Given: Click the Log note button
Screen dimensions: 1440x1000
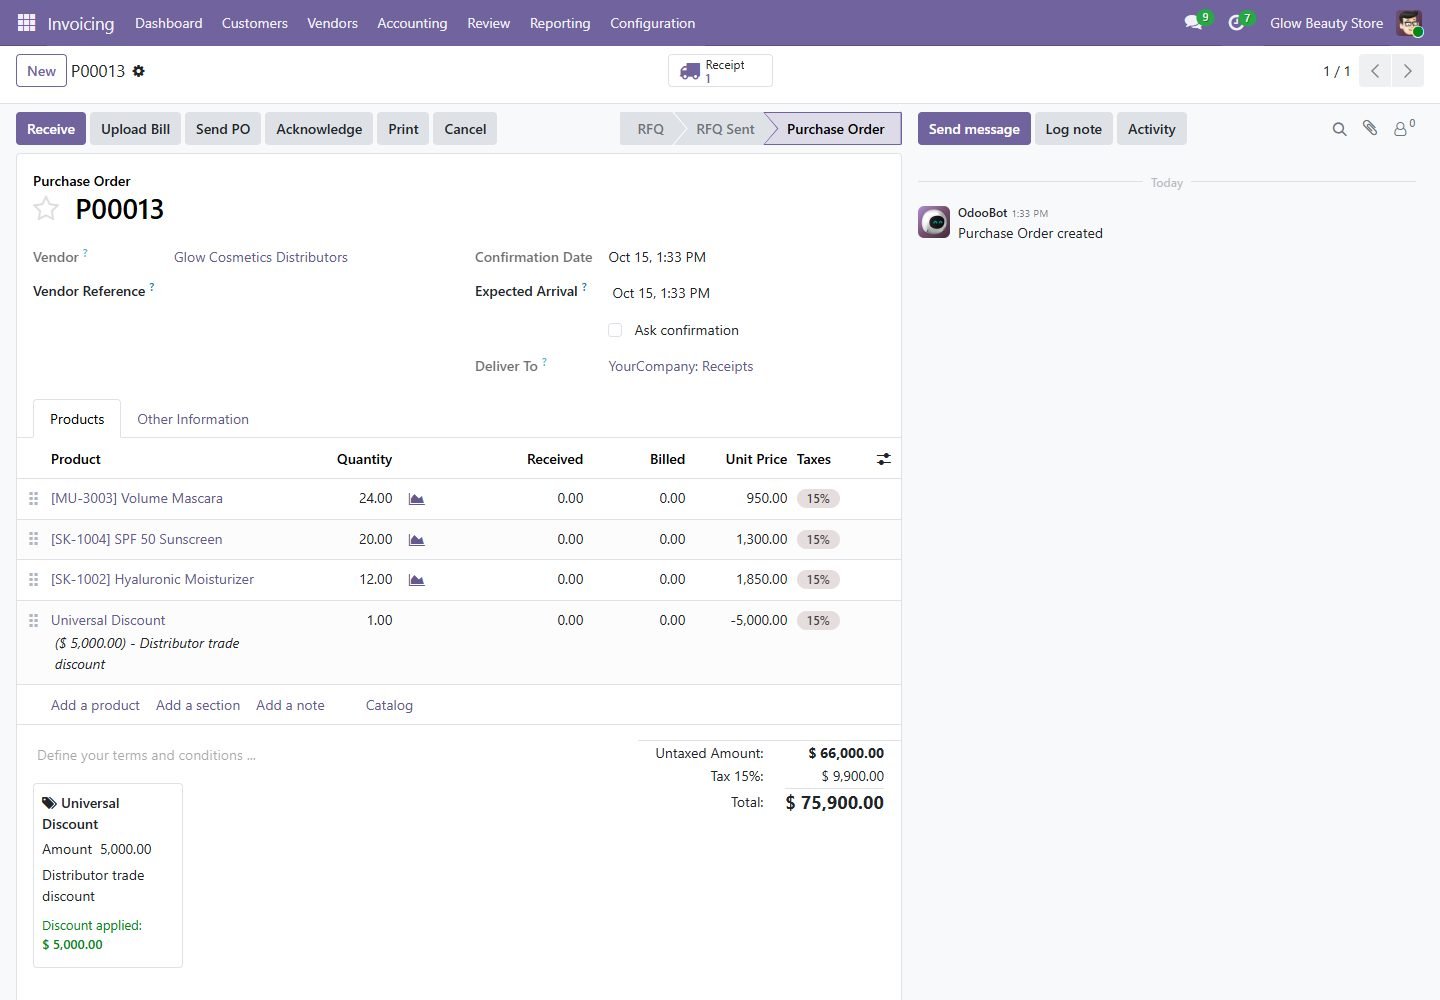Looking at the screenshot, I should (x=1073, y=129).
